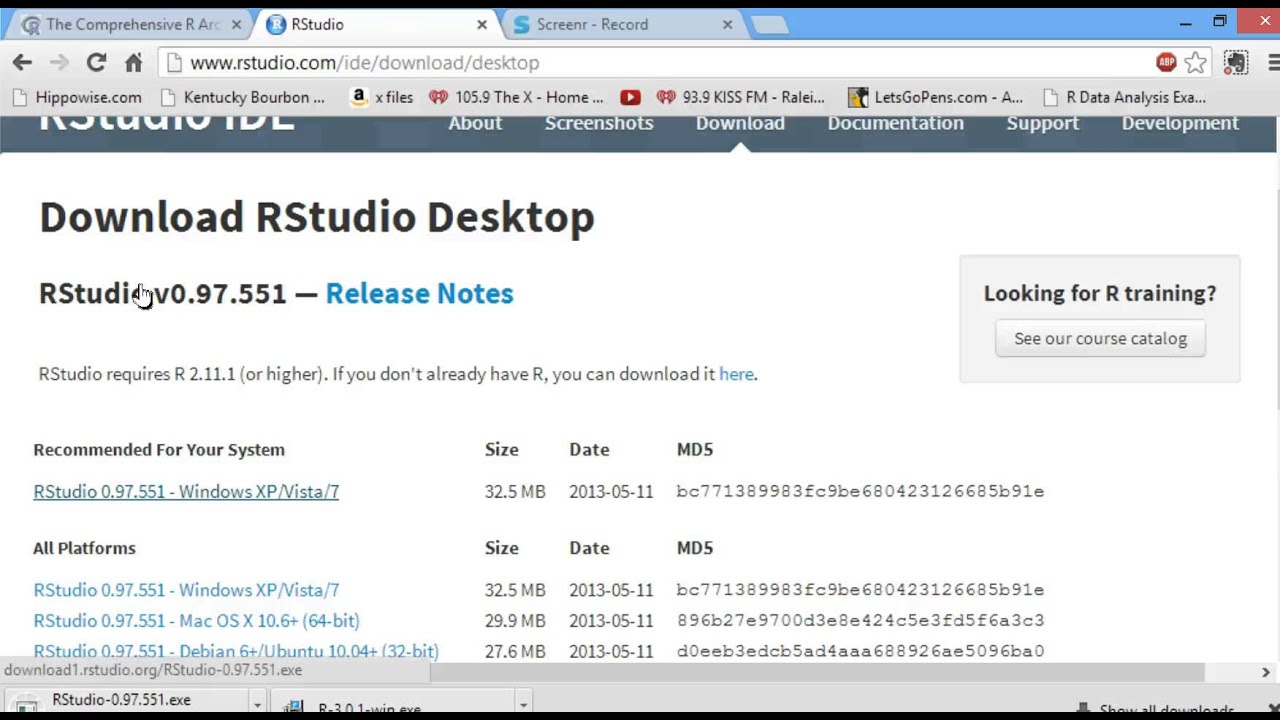This screenshot has width=1280, height=720.
Task: Reload the page with the refresh icon
Action: [x=96, y=62]
